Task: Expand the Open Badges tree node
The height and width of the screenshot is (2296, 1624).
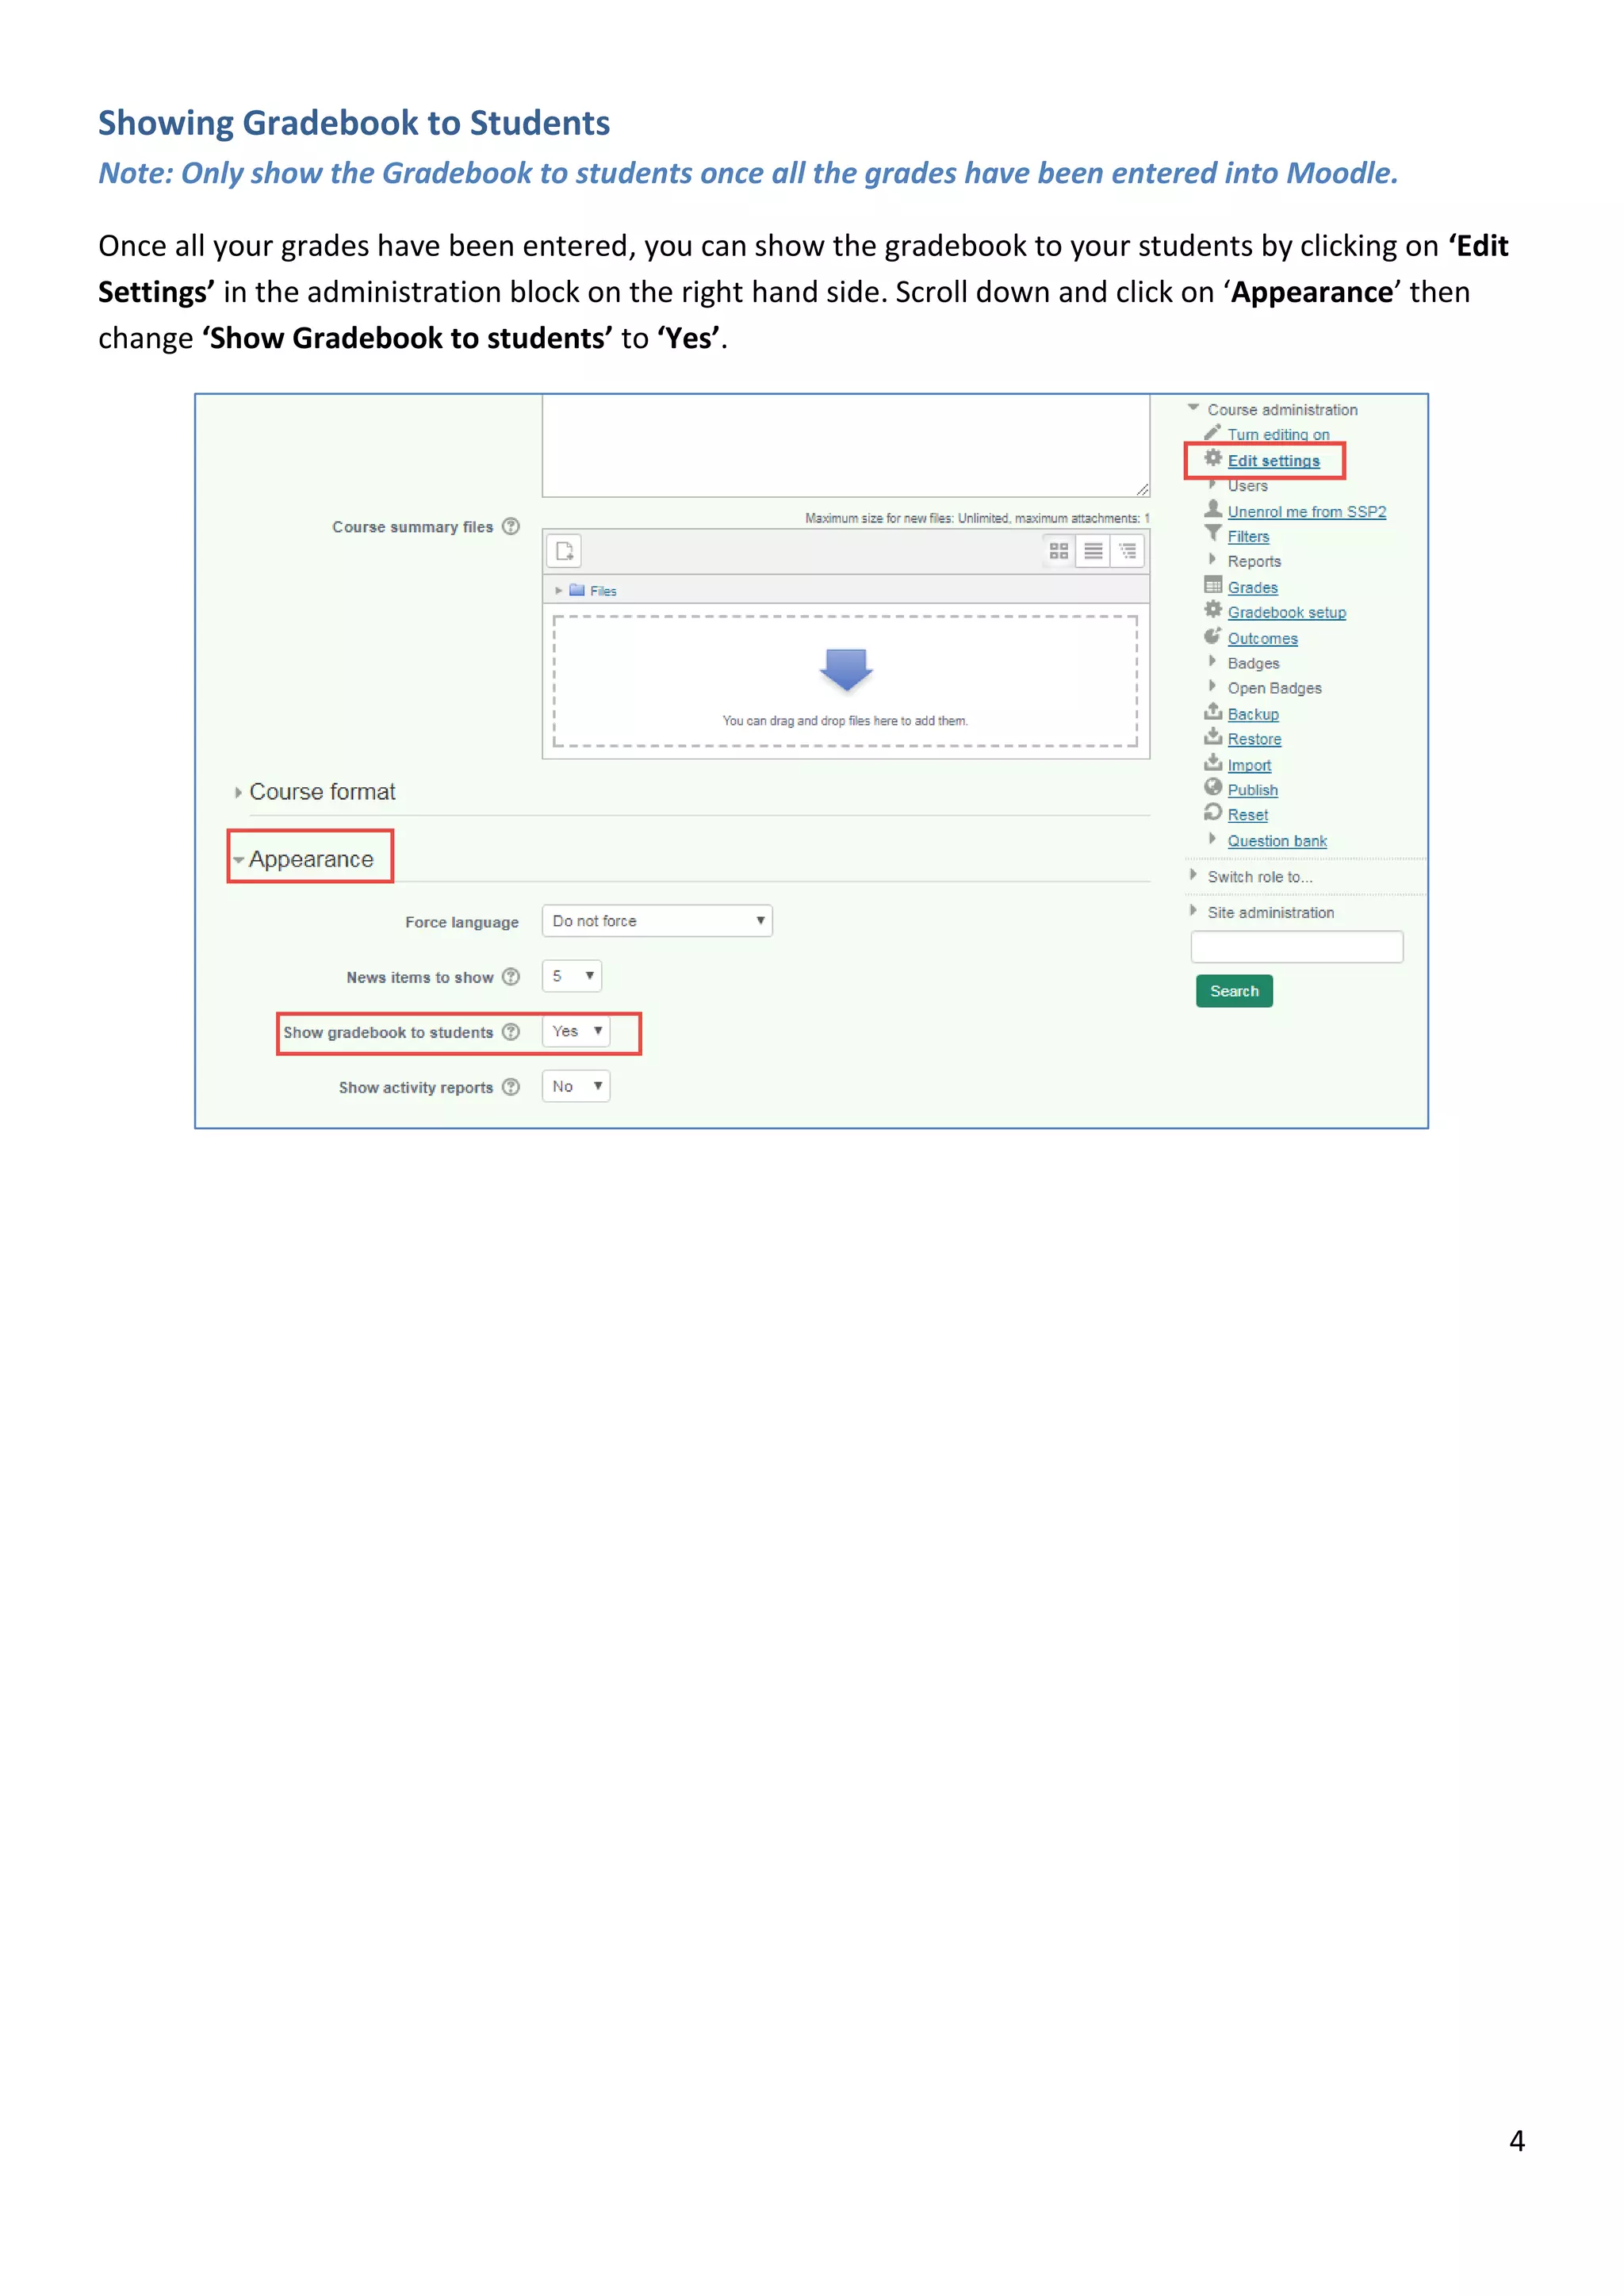Action: 1213,687
